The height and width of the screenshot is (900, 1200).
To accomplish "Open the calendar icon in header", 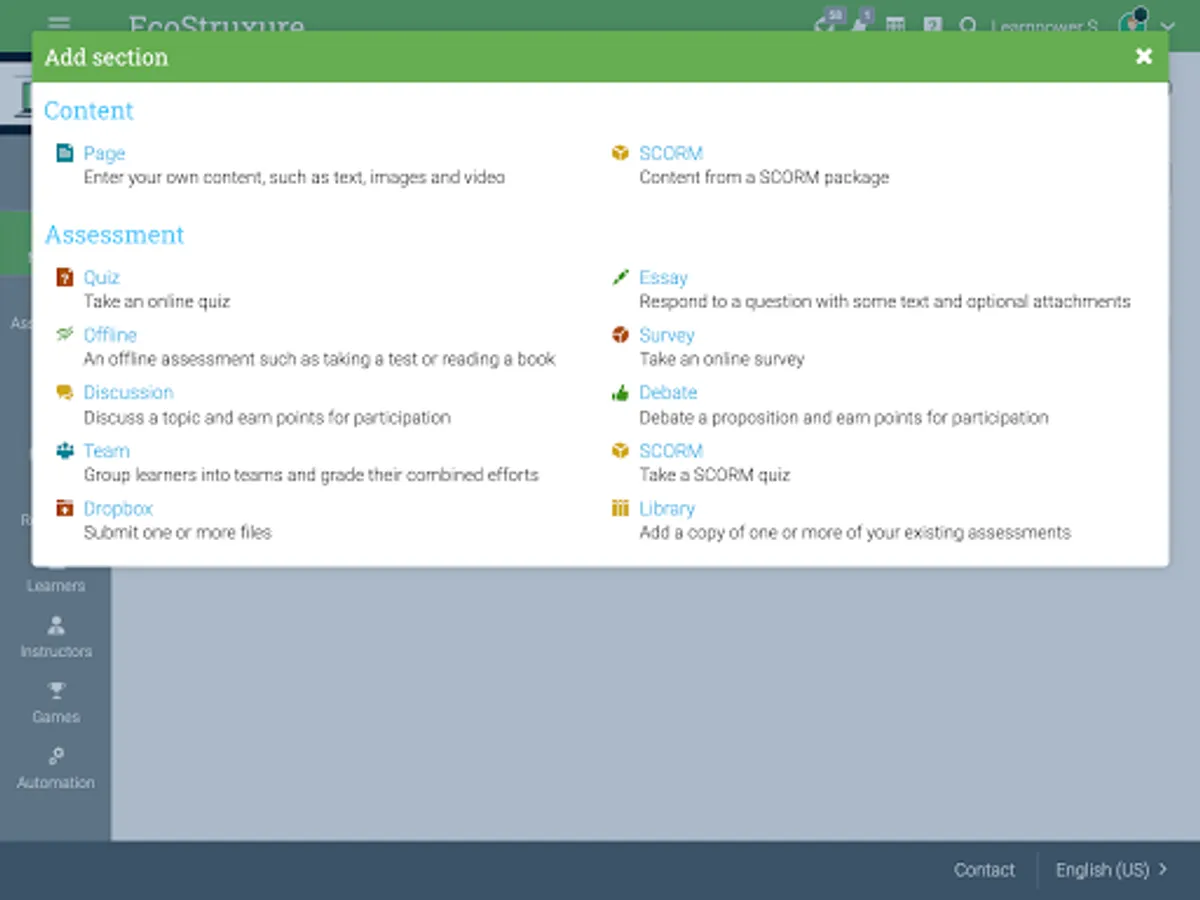I will [896, 24].
